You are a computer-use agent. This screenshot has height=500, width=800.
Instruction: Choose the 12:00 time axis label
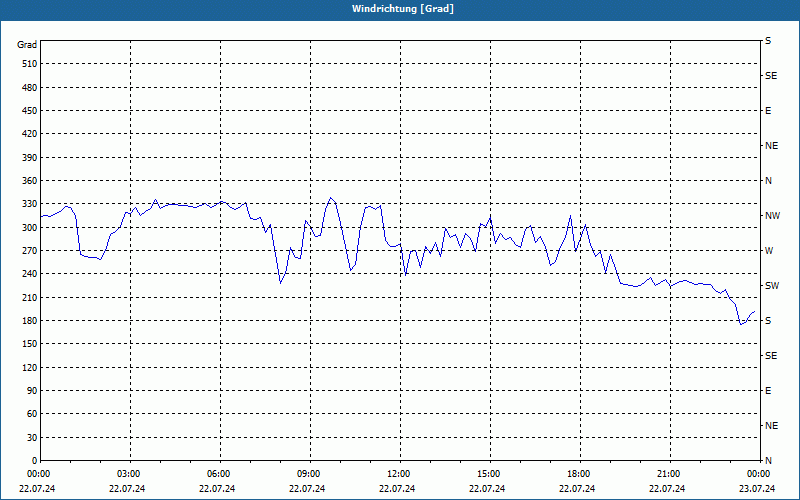398,474
